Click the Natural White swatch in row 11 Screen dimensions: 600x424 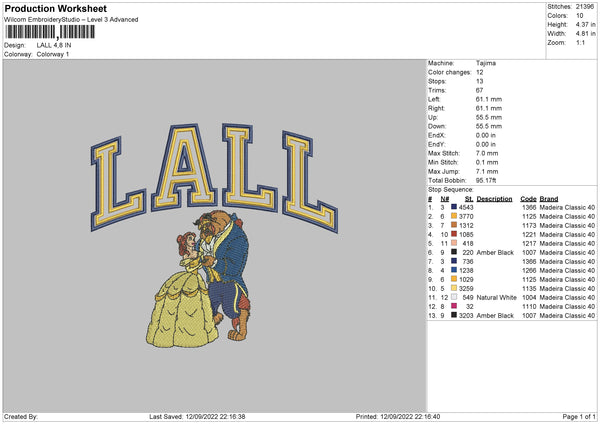(454, 297)
